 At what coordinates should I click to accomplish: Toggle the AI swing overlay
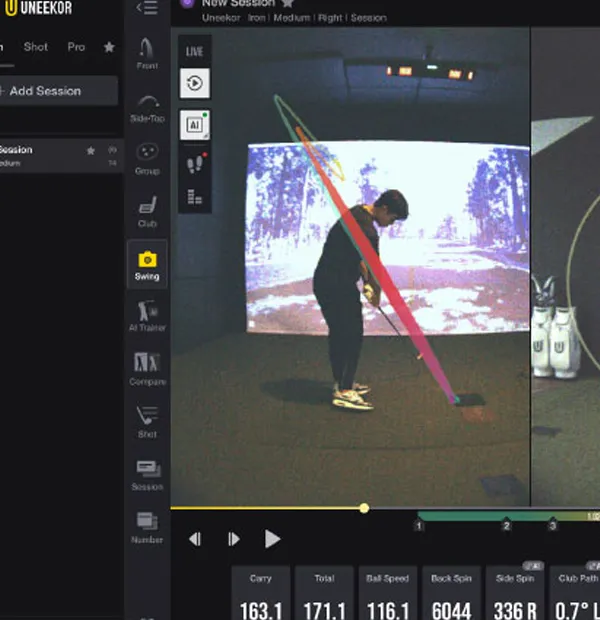tap(194, 125)
